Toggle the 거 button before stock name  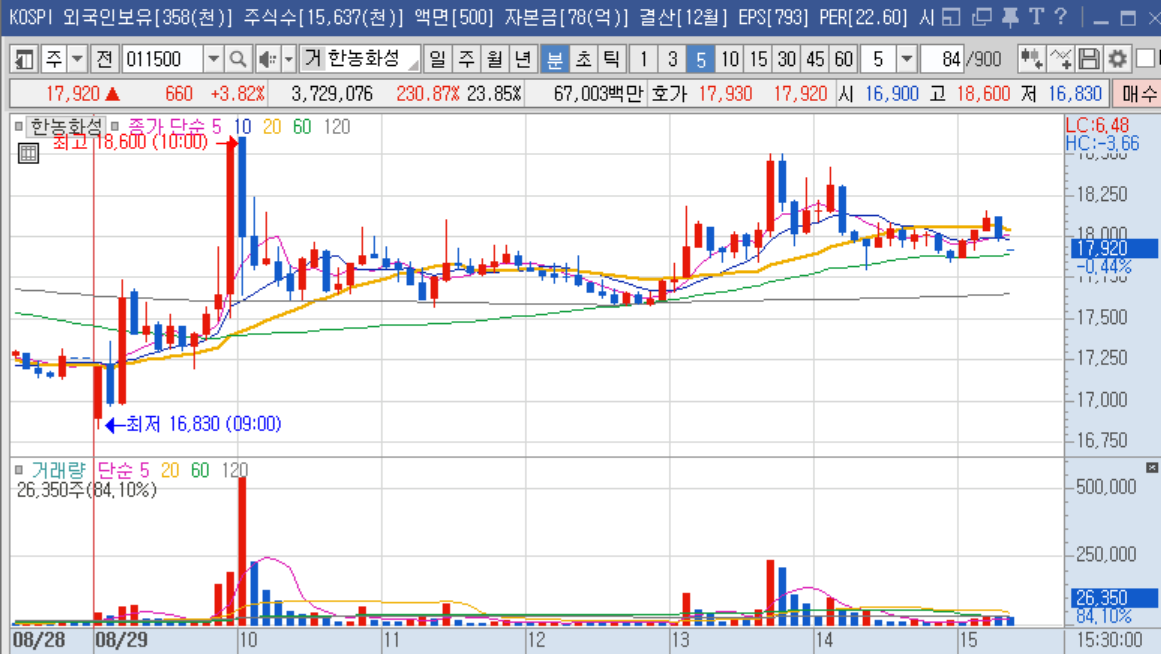312,59
